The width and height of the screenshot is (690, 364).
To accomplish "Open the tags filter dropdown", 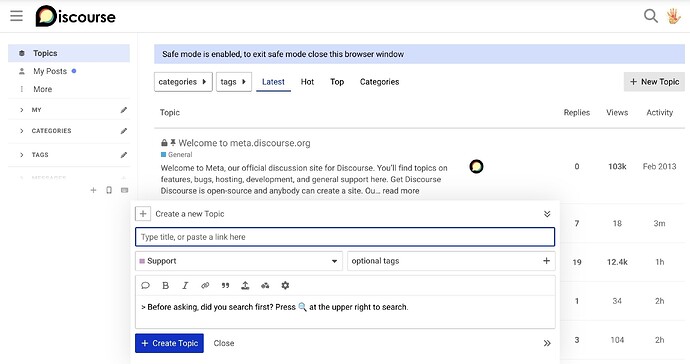I will [x=234, y=82].
